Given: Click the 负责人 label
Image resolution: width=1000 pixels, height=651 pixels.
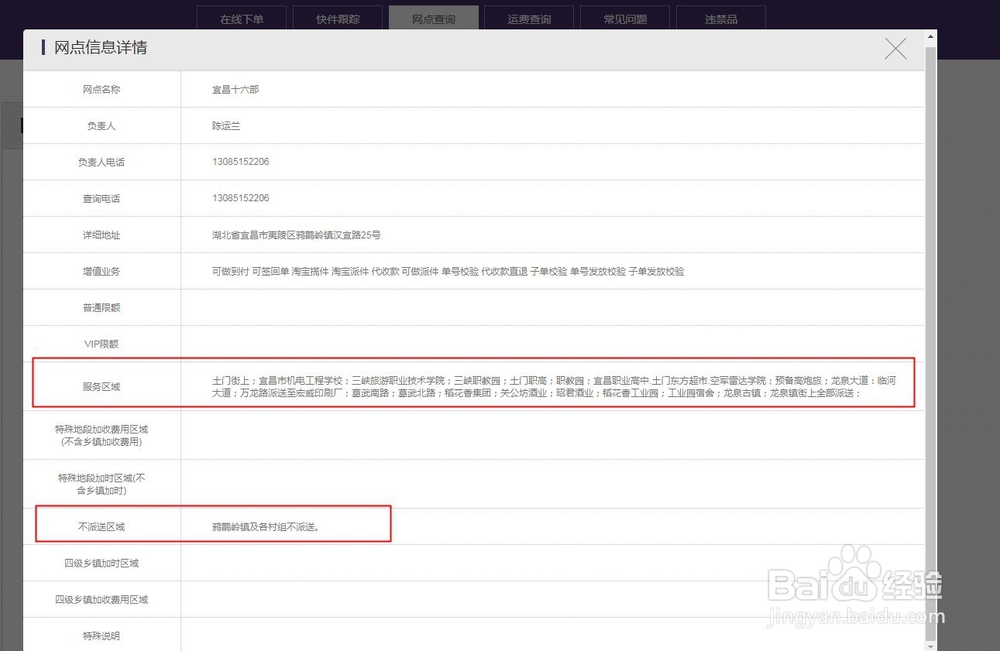Looking at the screenshot, I should 101,126.
